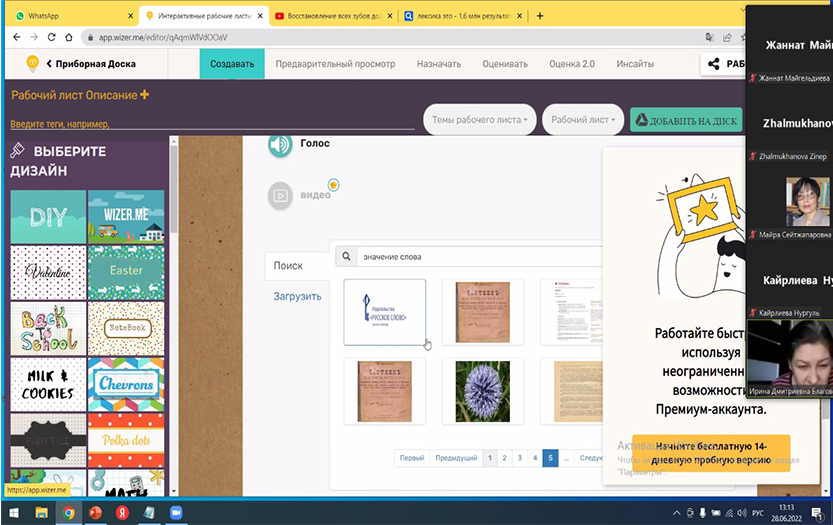
Task: Pick the blue thistle flower image
Action: click(x=482, y=391)
